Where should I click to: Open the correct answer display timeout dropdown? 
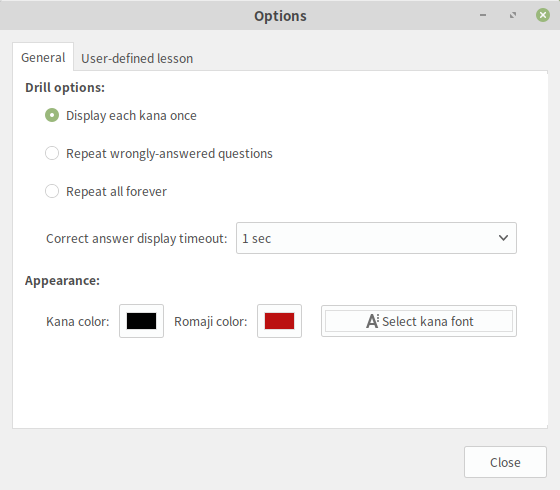pyautogui.click(x=376, y=238)
